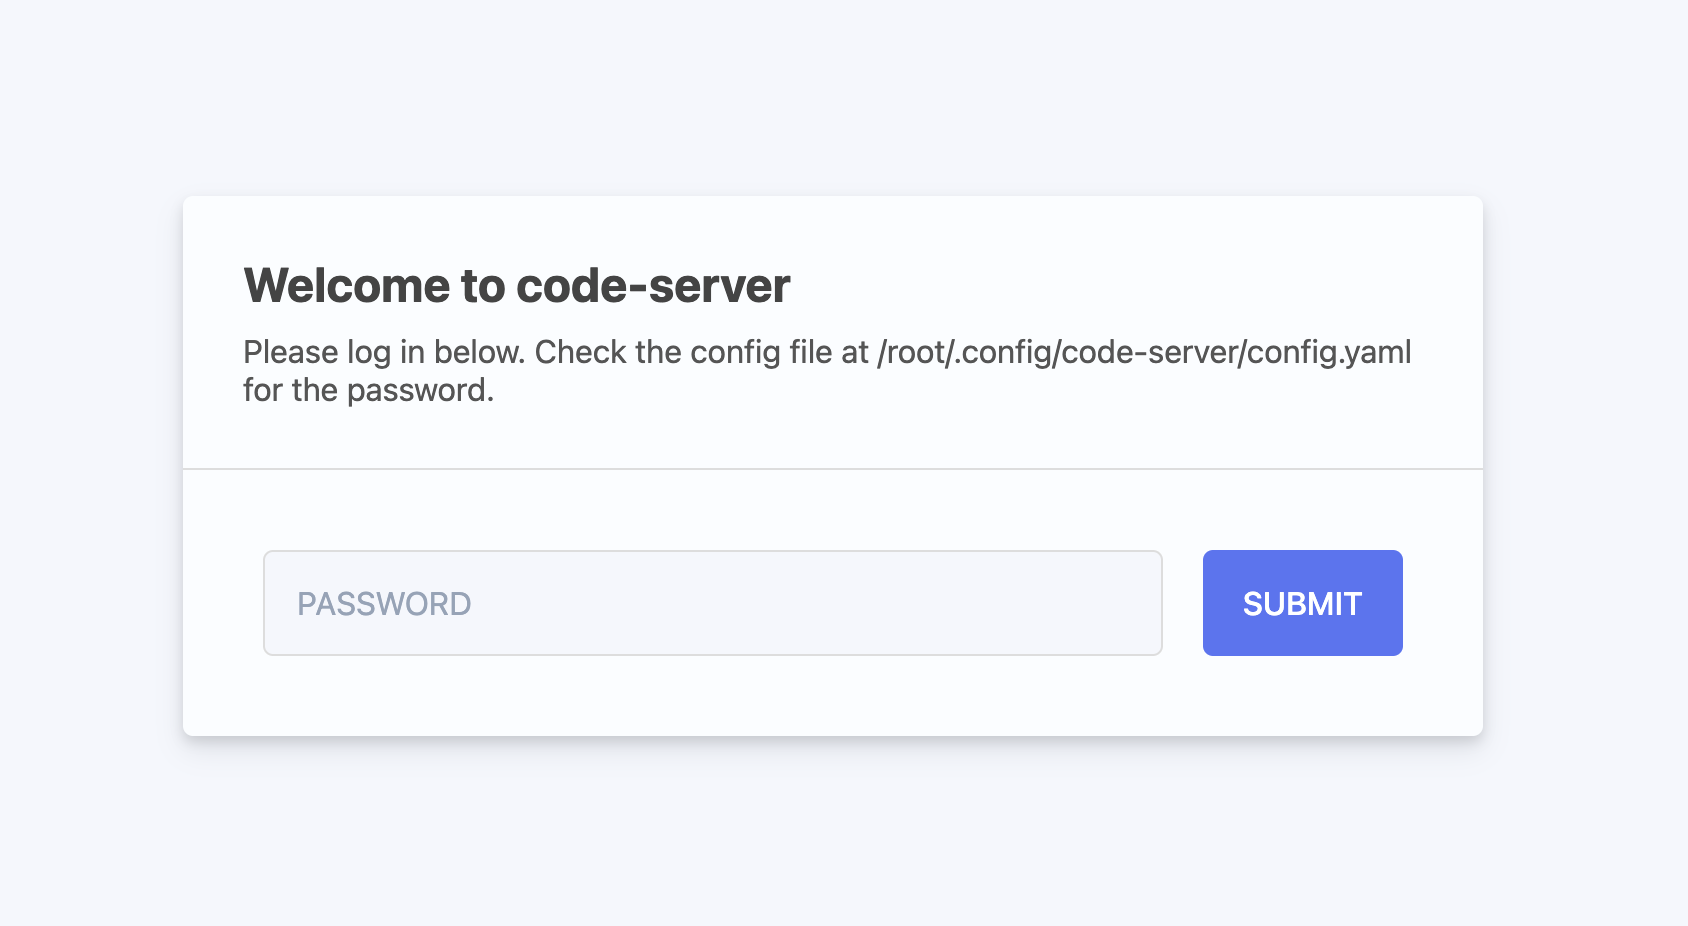Click the horizontal divider line in the card

(x=832, y=468)
